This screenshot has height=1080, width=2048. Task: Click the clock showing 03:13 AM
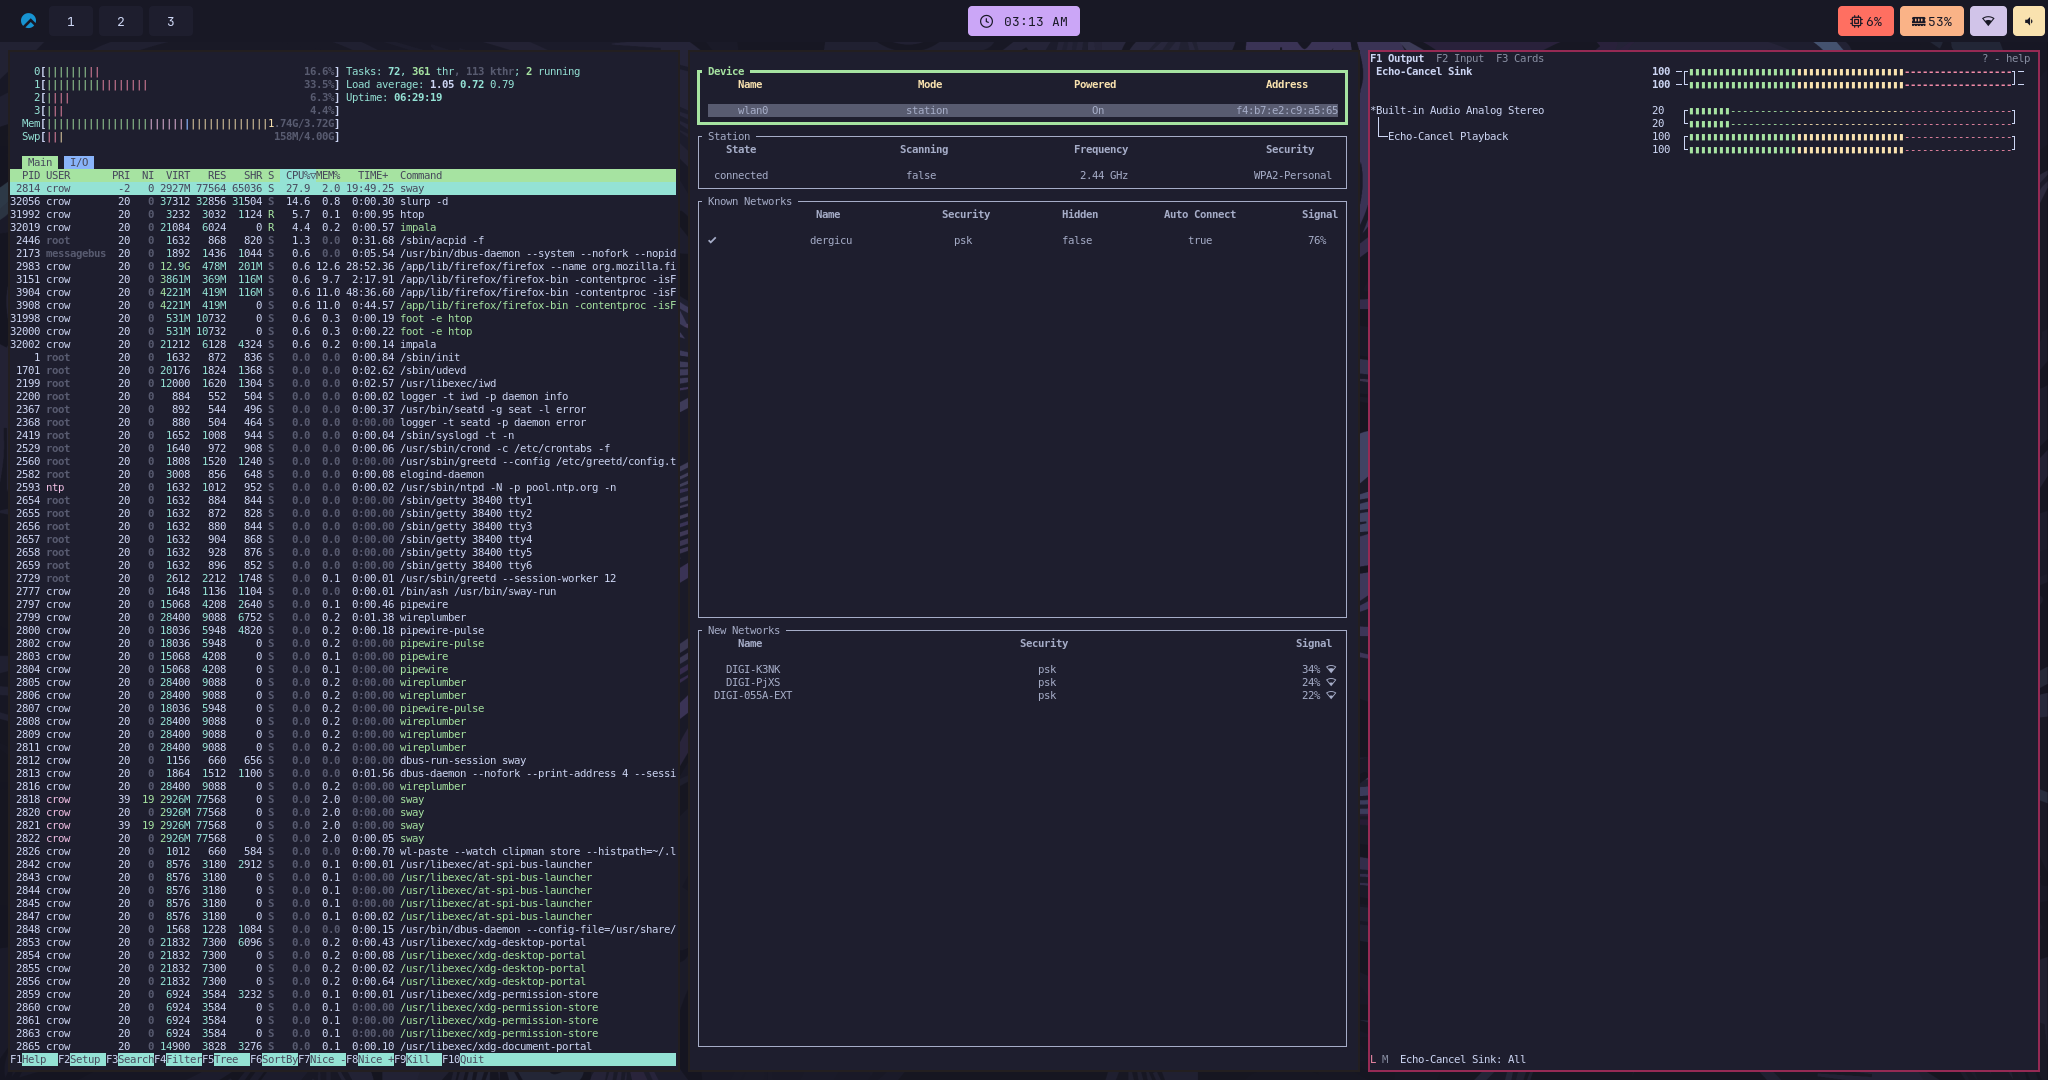tap(1023, 21)
